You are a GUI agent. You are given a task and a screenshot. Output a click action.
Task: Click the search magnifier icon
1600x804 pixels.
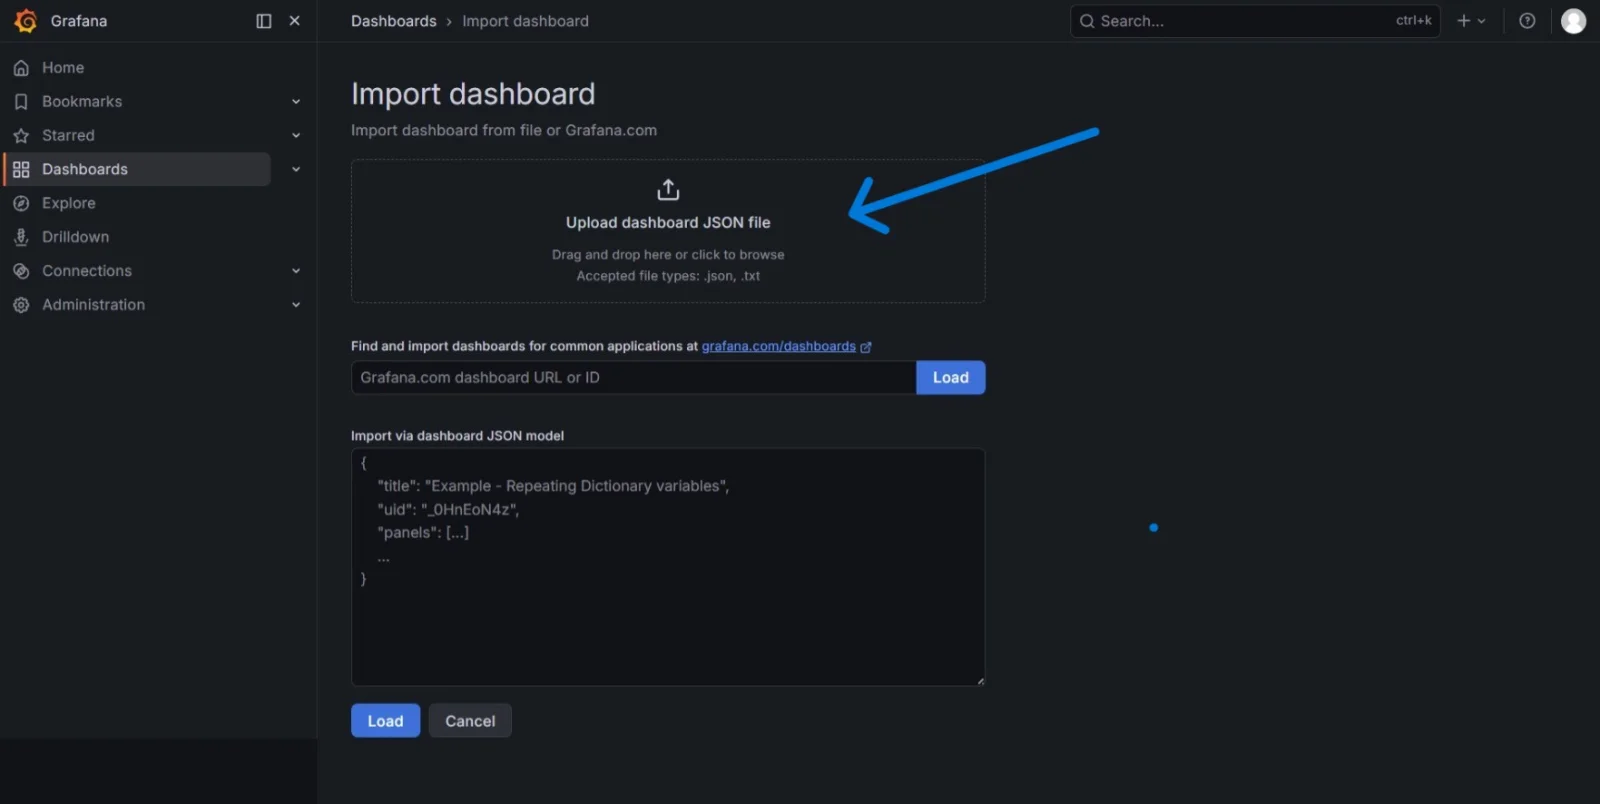1087,21
